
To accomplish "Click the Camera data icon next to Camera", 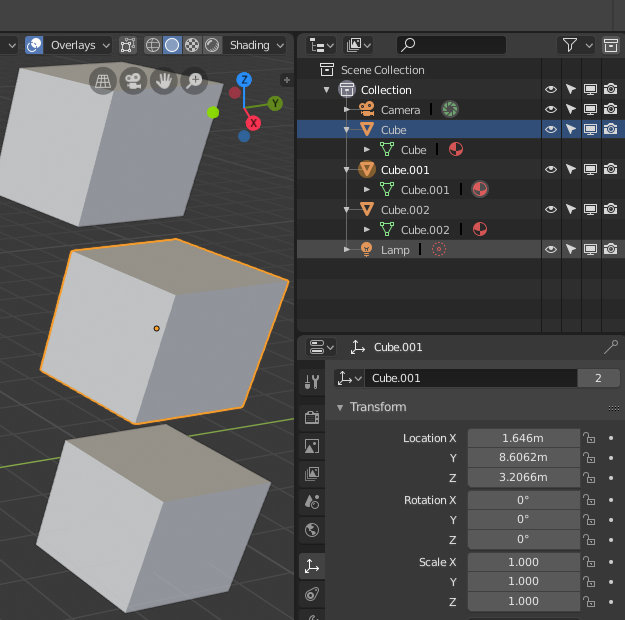I will coord(450,109).
